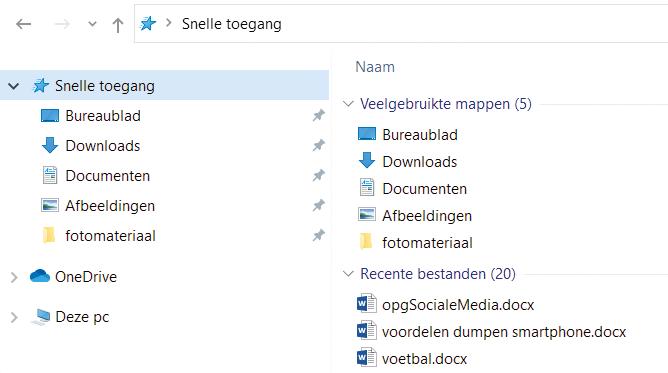Sort by the Naam column header
The image size is (668, 373).
tap(375, 67)
